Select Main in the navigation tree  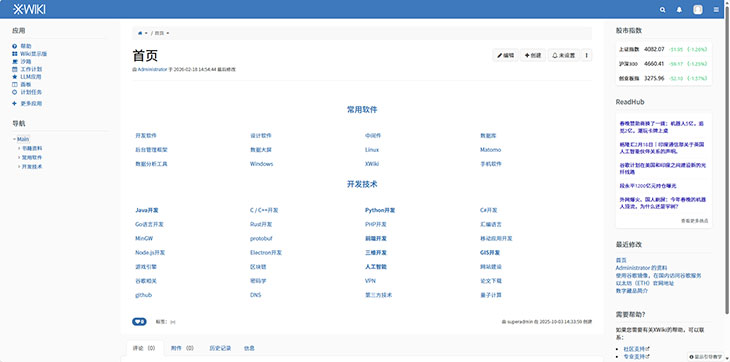tap(23, 139)
